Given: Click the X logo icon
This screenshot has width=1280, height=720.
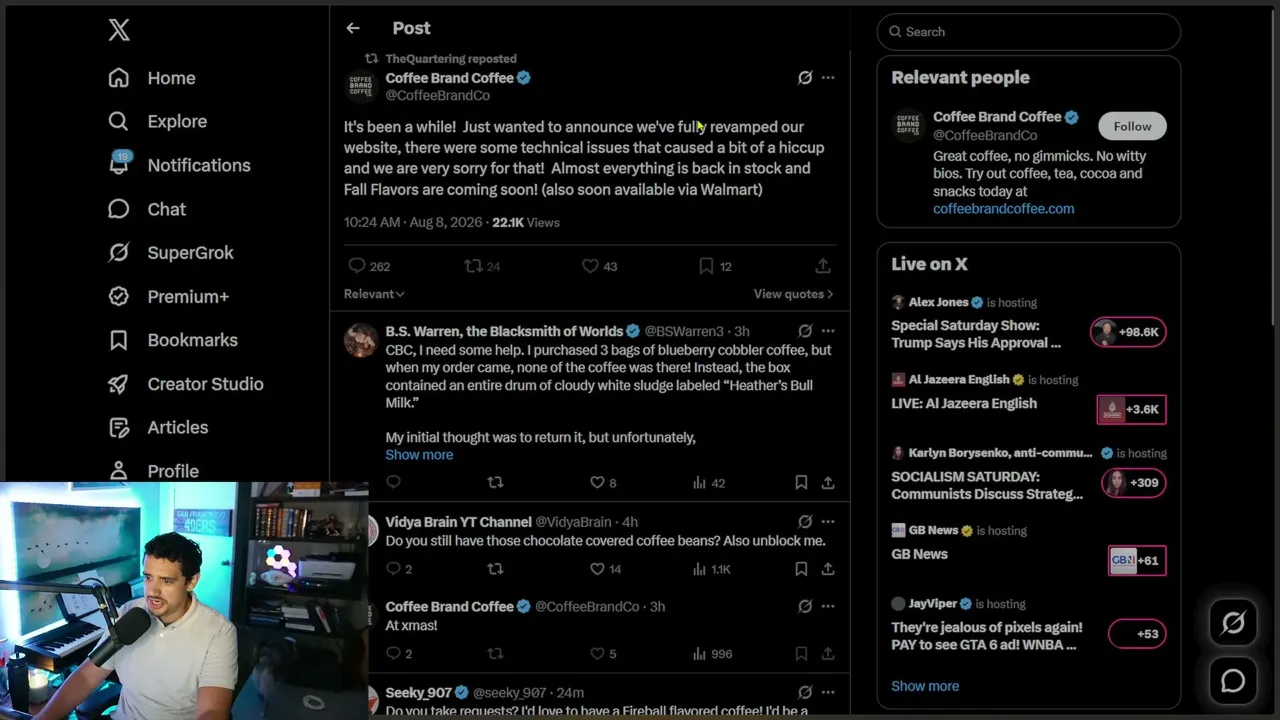Looking at the screenshot, I should click(119, 30).
